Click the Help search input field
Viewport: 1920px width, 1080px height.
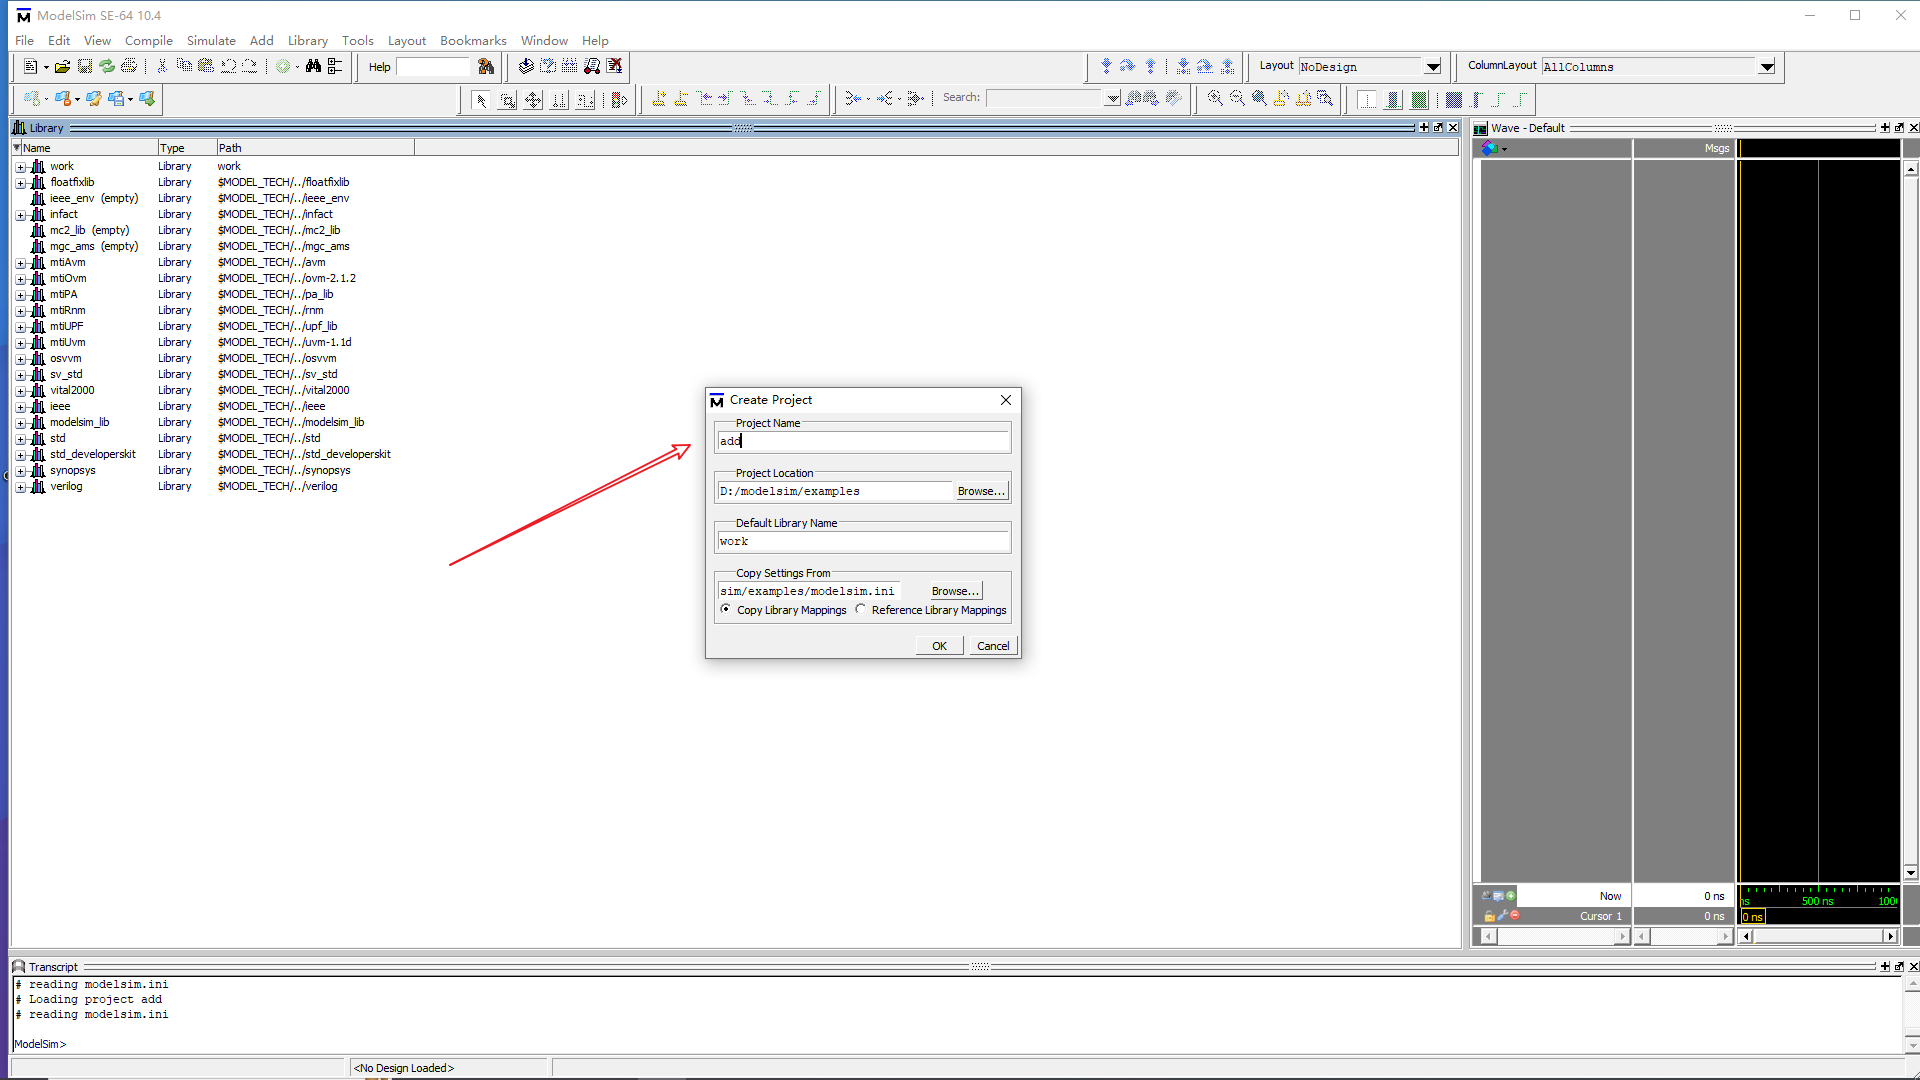click(433, 67)
